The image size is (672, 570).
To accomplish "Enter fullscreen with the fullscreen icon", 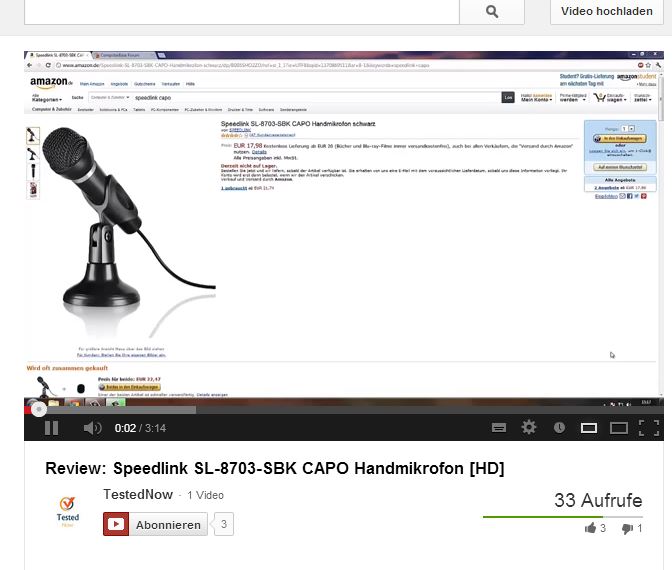I will 649,428.
